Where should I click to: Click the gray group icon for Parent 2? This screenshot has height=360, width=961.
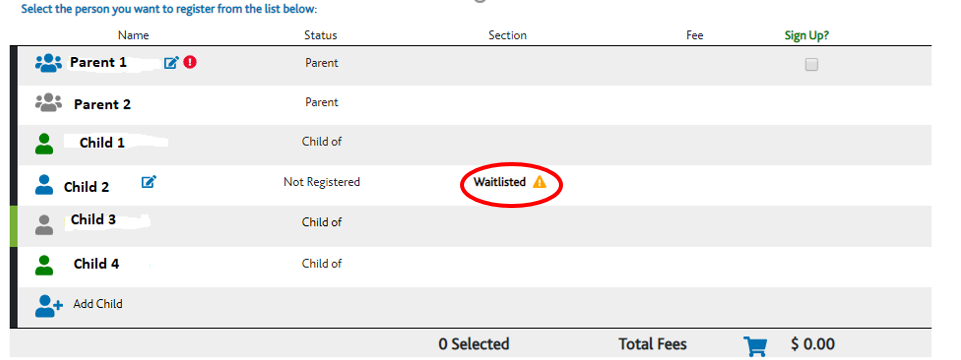[x=48, y=103]
